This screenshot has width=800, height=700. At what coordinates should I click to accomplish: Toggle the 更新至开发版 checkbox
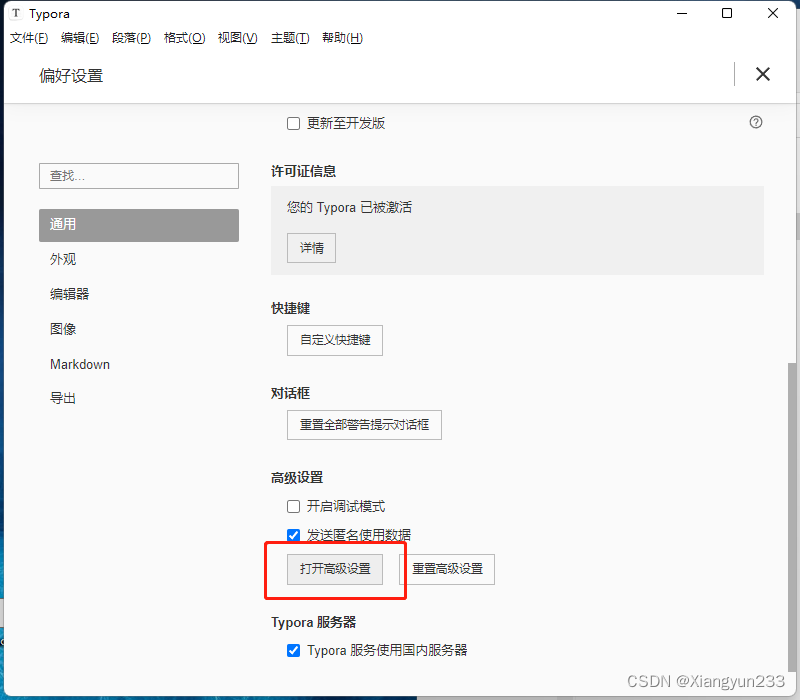(x=293, y=123)
